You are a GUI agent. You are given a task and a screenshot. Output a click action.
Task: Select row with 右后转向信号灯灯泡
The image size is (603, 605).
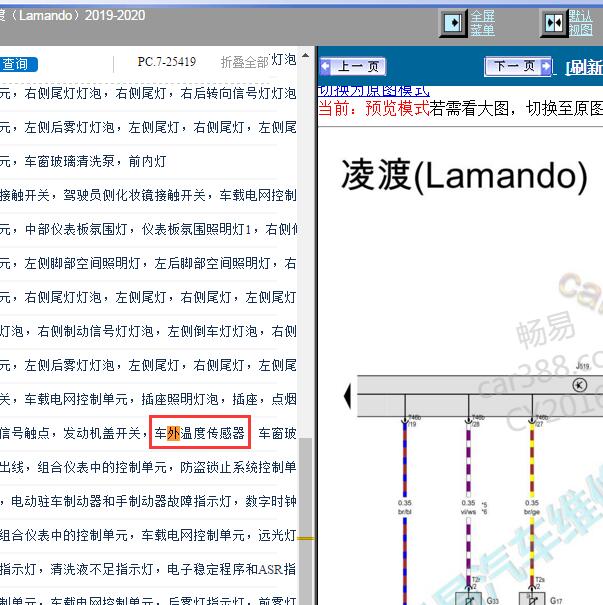point(148,93)
